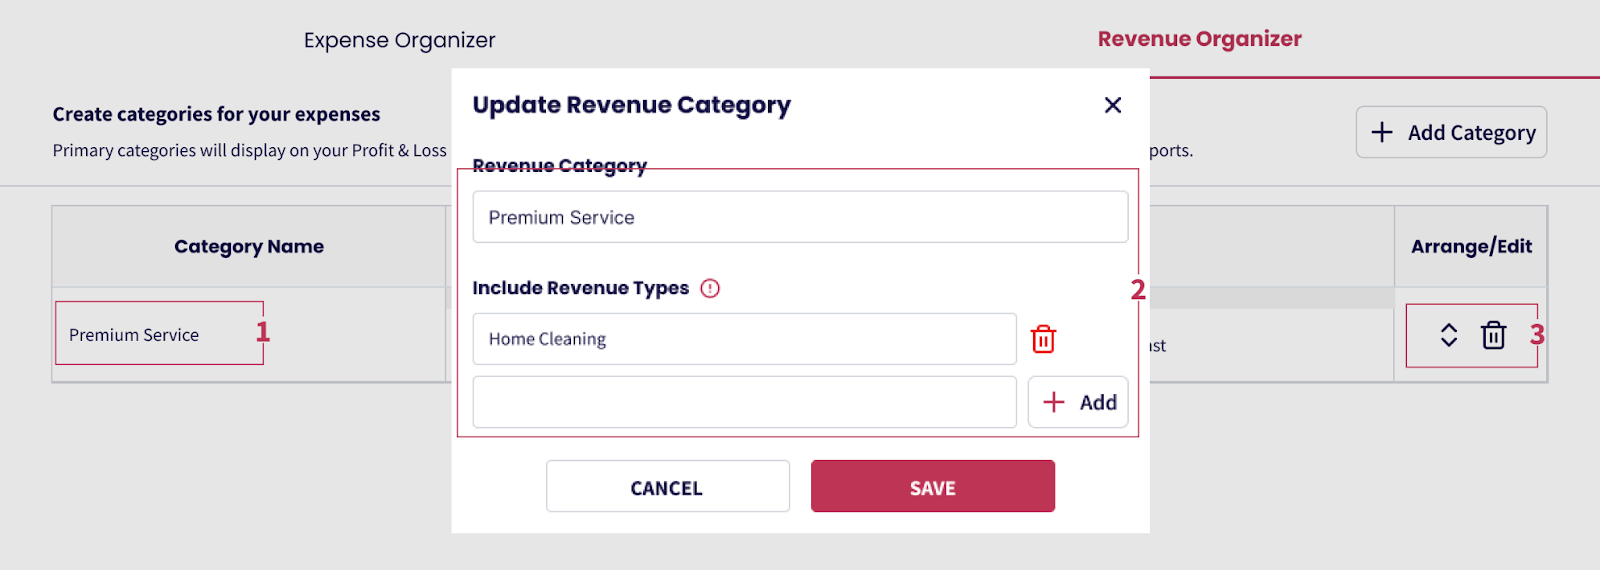Open the Add Category button
1600x570 pixels.
pos(1451,133)
